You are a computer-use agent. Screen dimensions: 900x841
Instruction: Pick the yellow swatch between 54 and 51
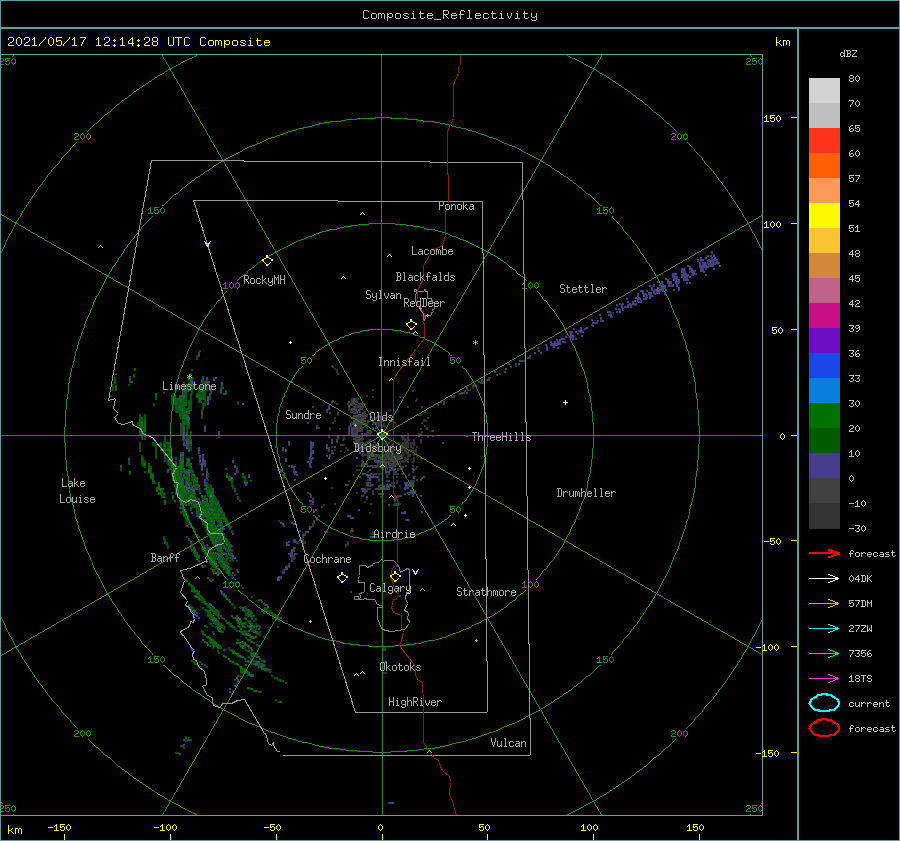(824, 215)
